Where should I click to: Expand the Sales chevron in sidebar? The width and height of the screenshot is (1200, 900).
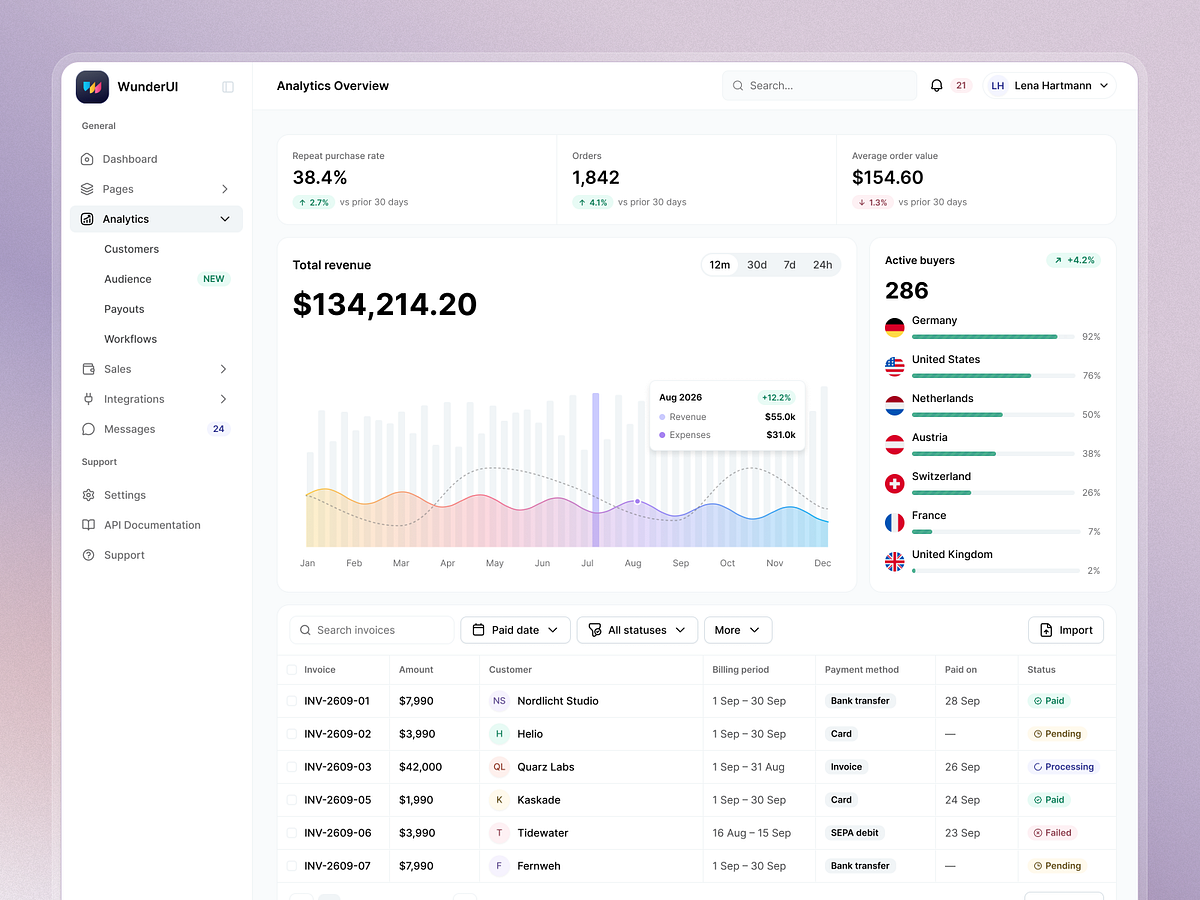[224, 369]
